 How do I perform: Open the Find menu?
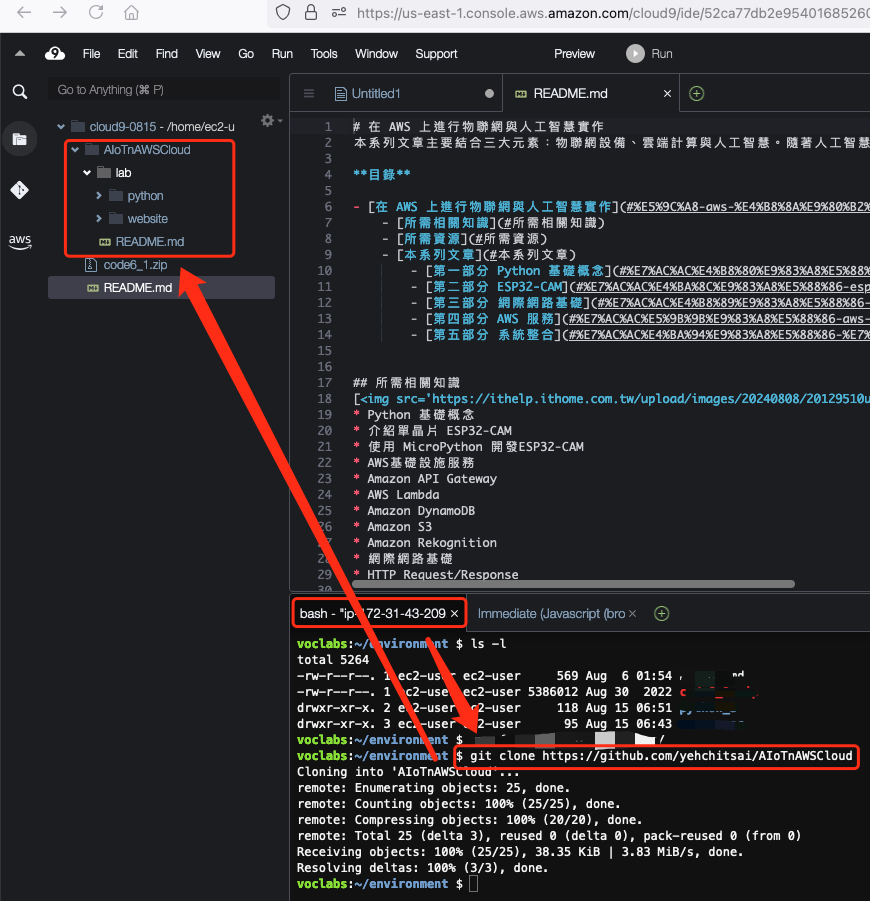tap(167, 53)
